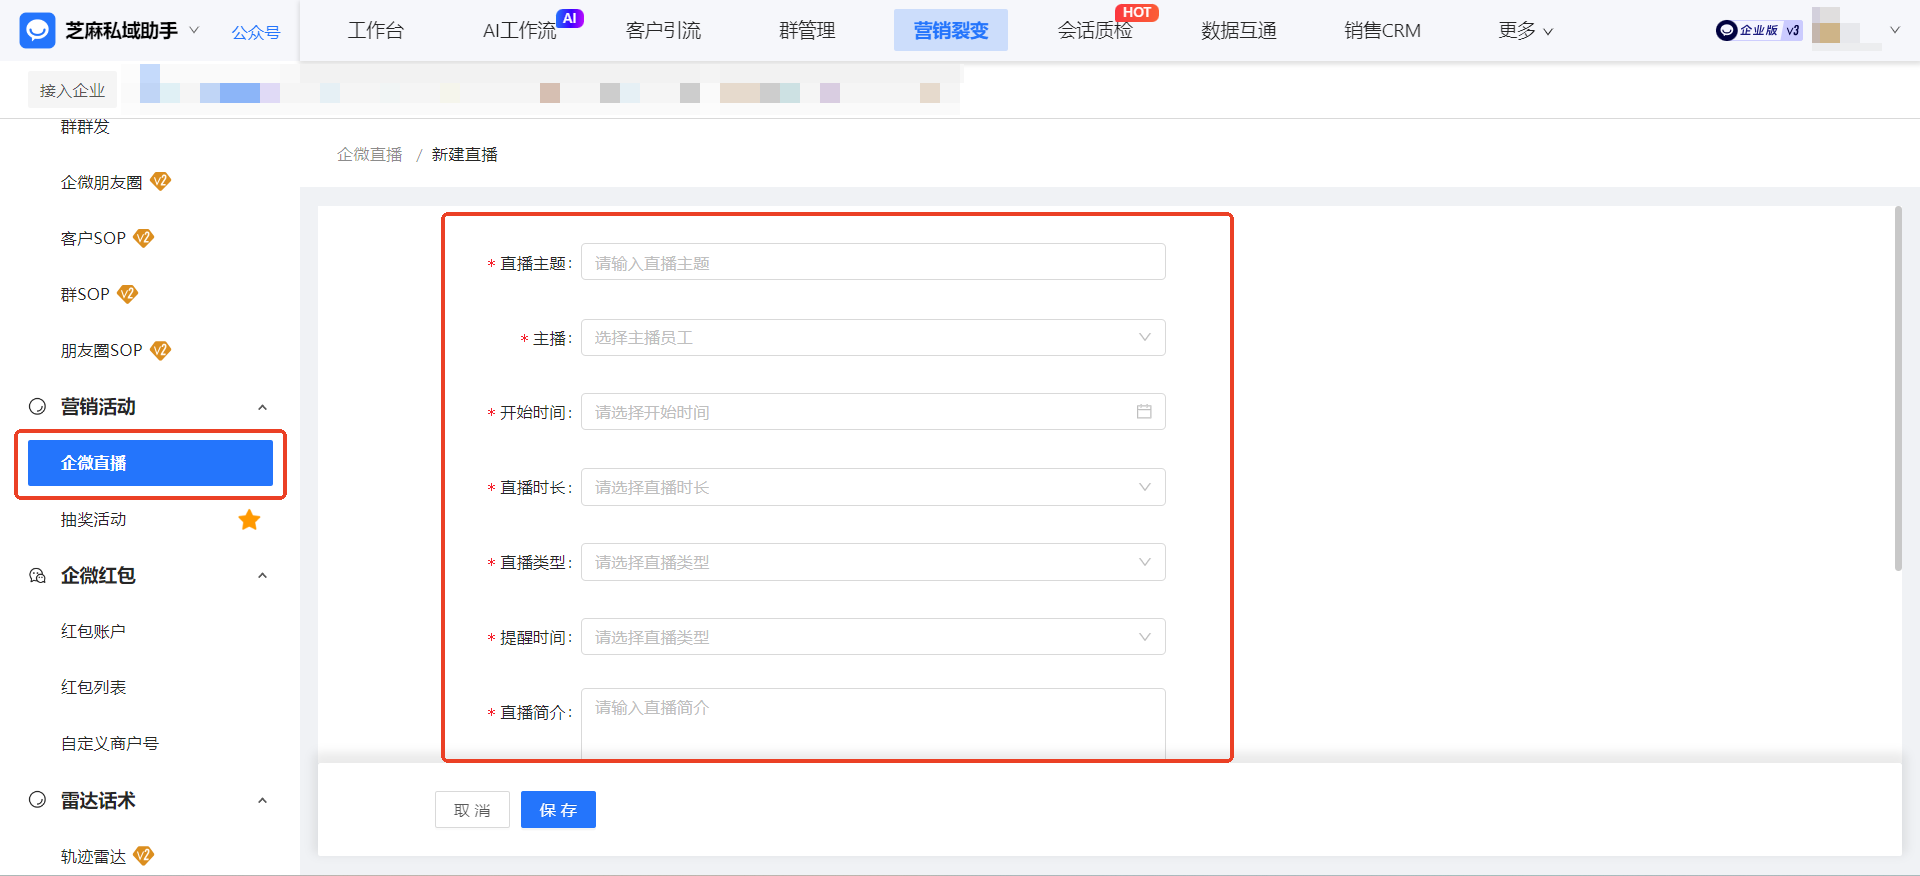Screen dimensions: 1920x876
Task: Click the V2 badge beside 企微朋友圈
Action: pos(160,181)
